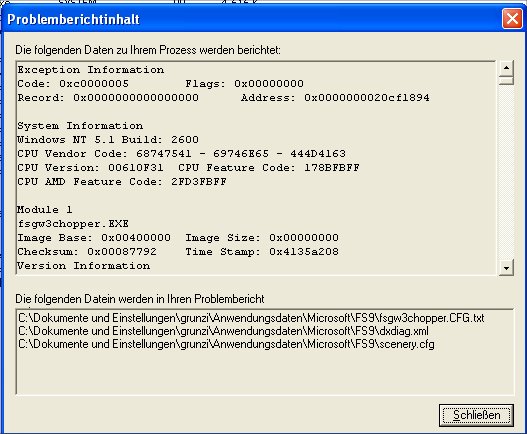The image size is (527, 434).
Task: Click the 'Flags: 0x00000000' value
Action: pos(244,84)
